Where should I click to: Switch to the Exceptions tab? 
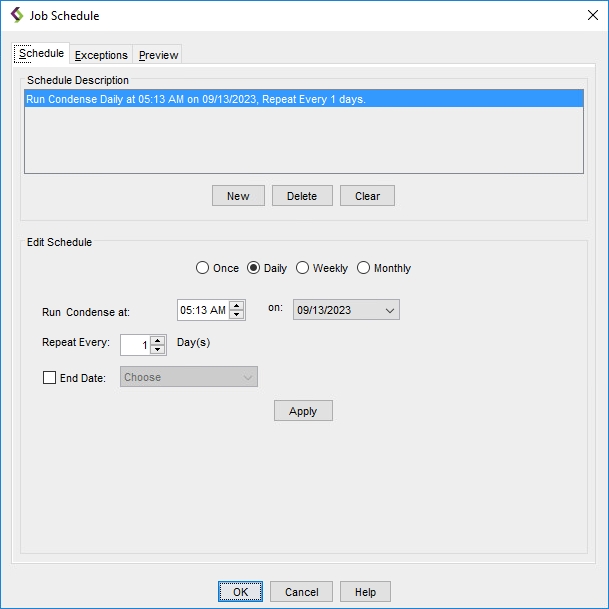(101, 55)
